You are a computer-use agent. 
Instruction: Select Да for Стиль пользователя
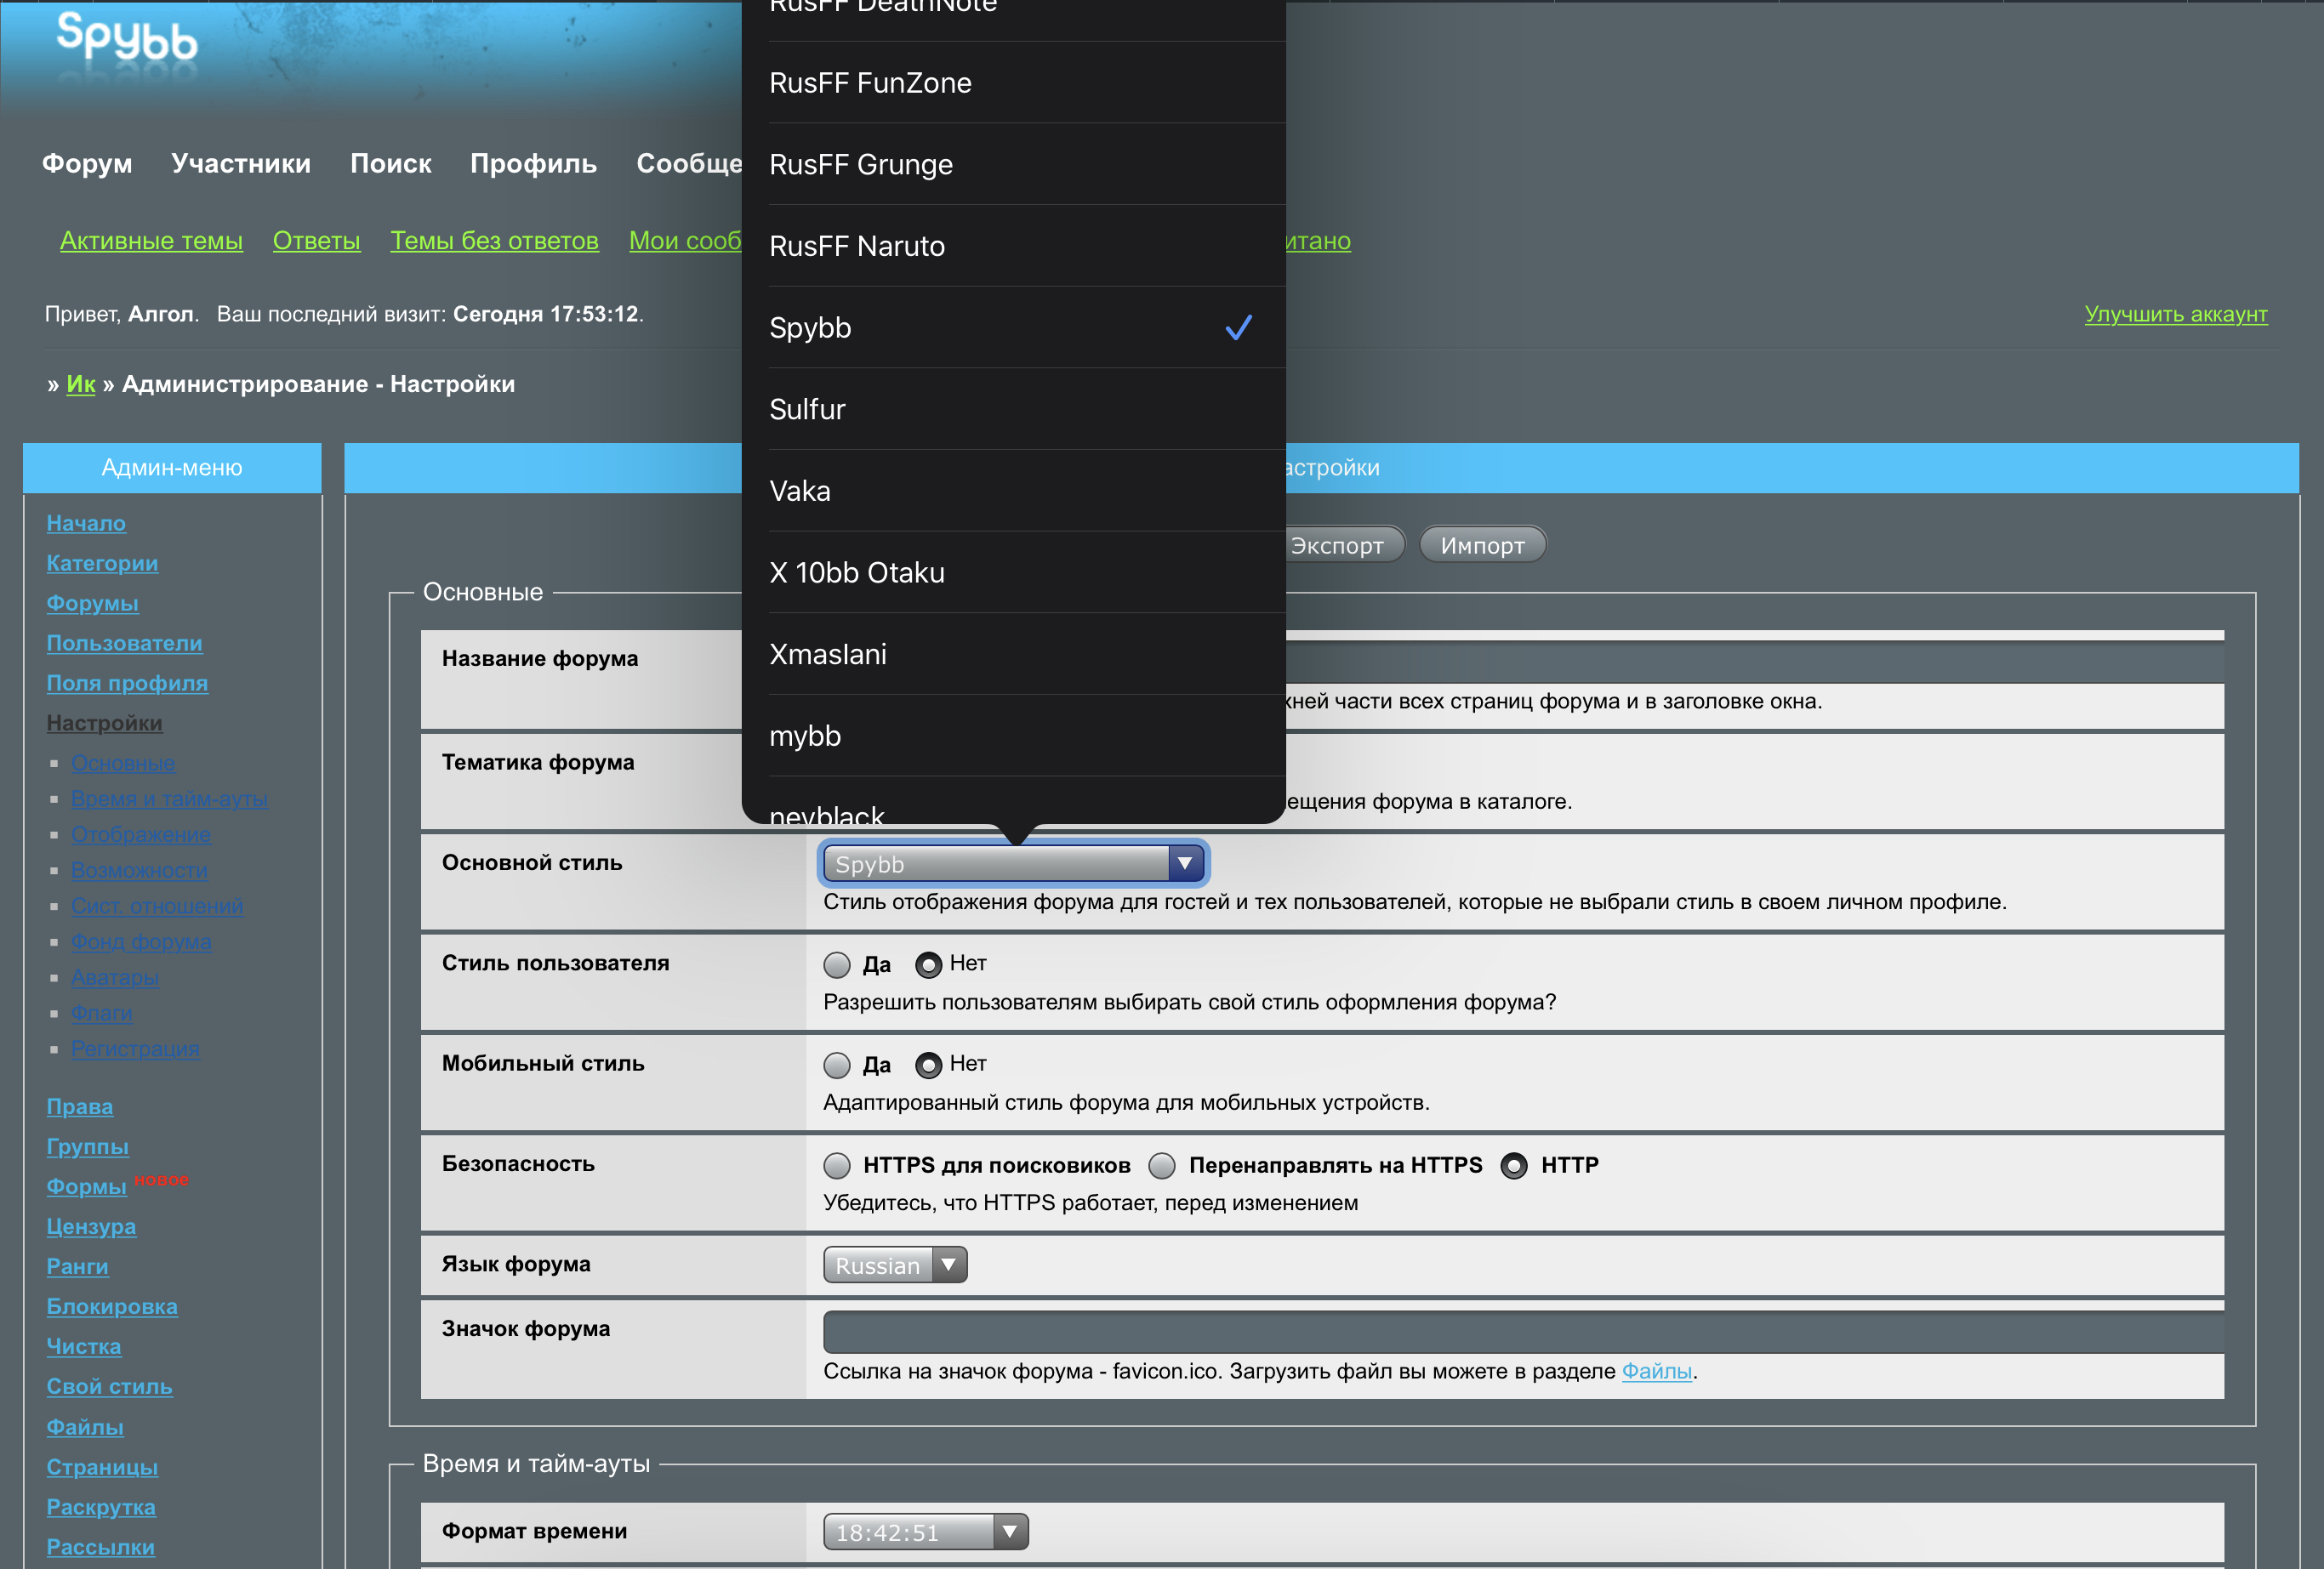click(837, 965)
